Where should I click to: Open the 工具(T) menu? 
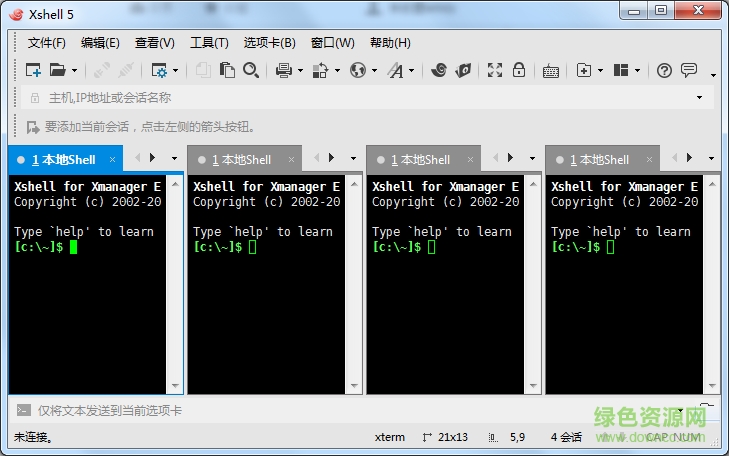(209, 43)
